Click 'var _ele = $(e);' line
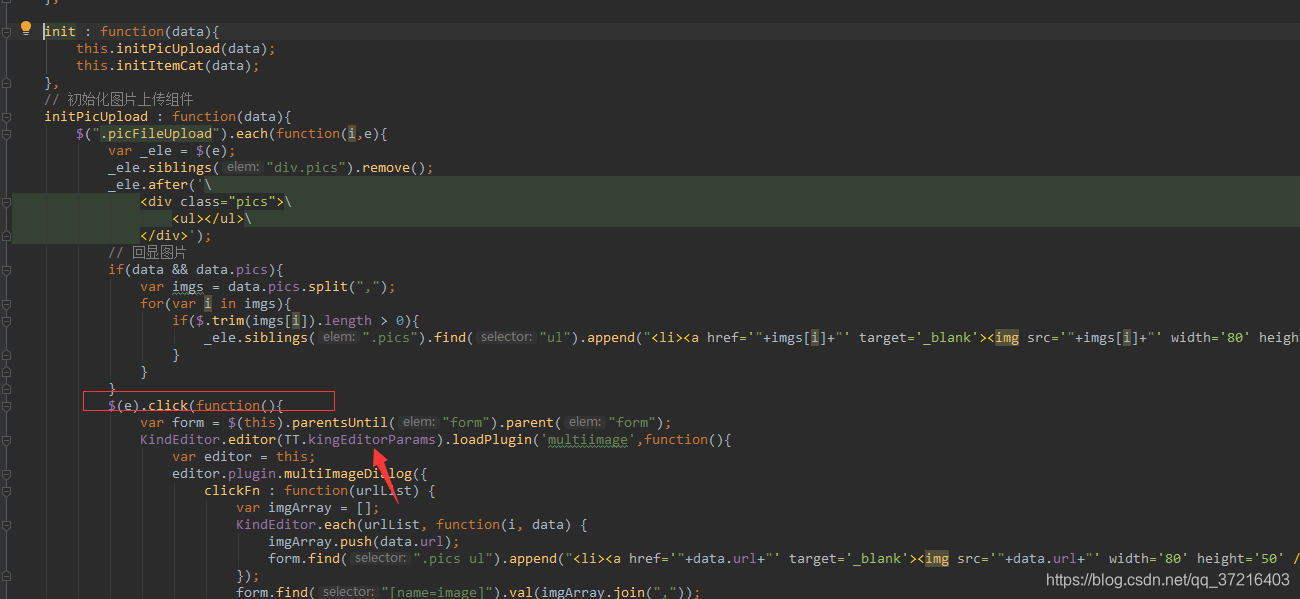This screenshot has height=599, width=1300. pyautogui.click(x=172, y=151)
